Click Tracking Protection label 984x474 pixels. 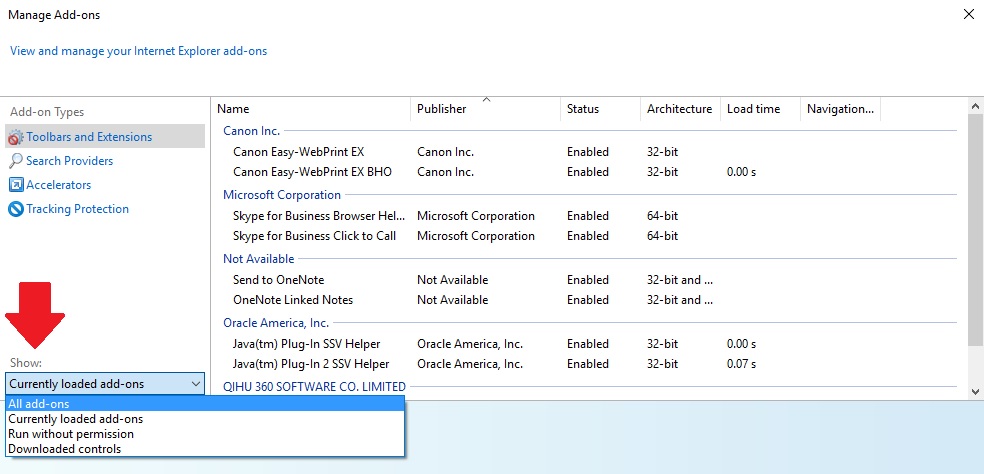pos(77,208)
